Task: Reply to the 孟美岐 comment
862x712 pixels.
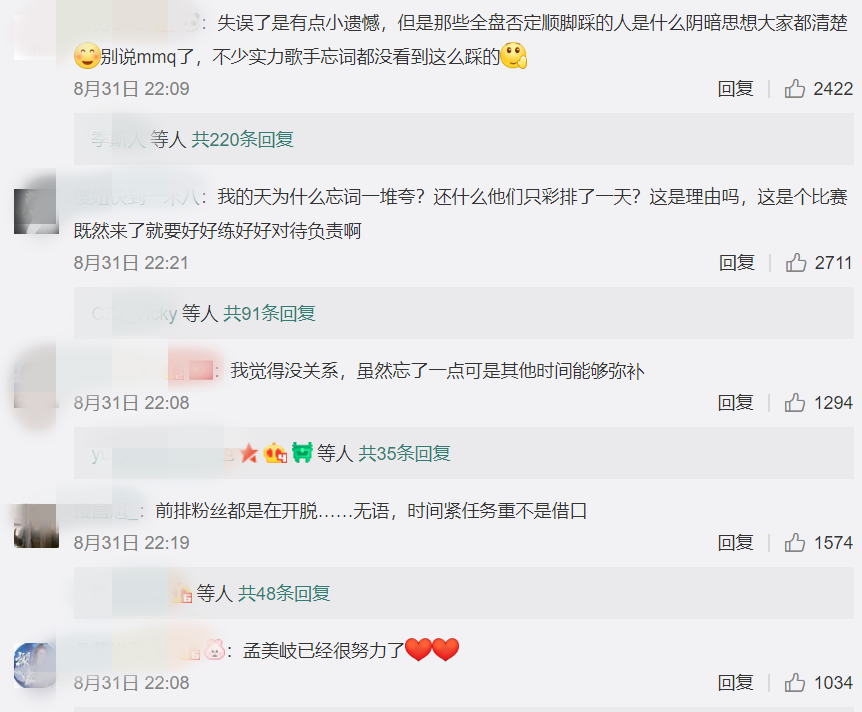Action: tap(736, 683)
